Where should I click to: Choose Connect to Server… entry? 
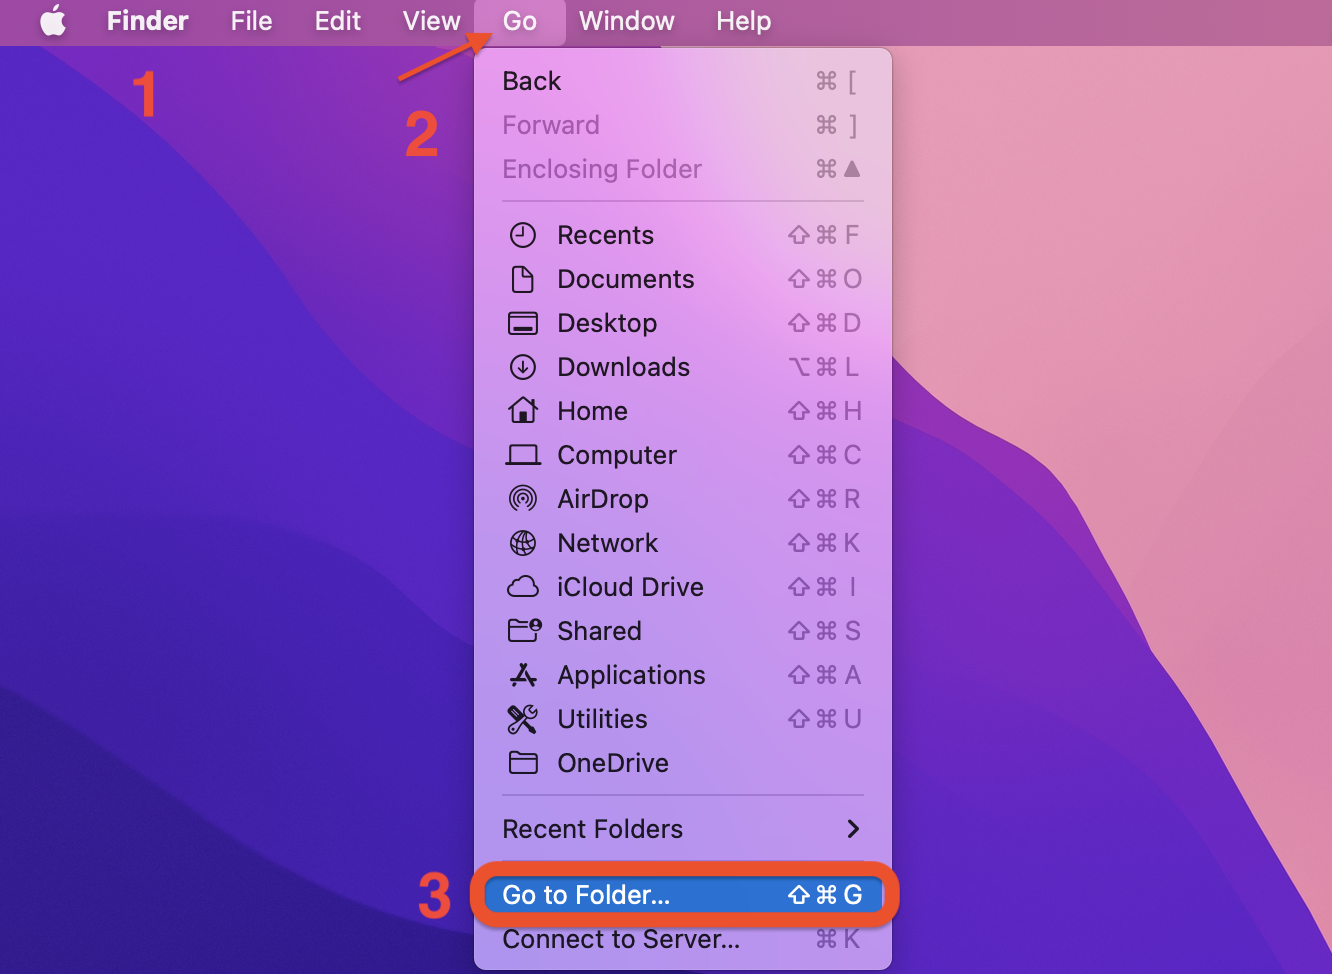[x=621, y=940]
